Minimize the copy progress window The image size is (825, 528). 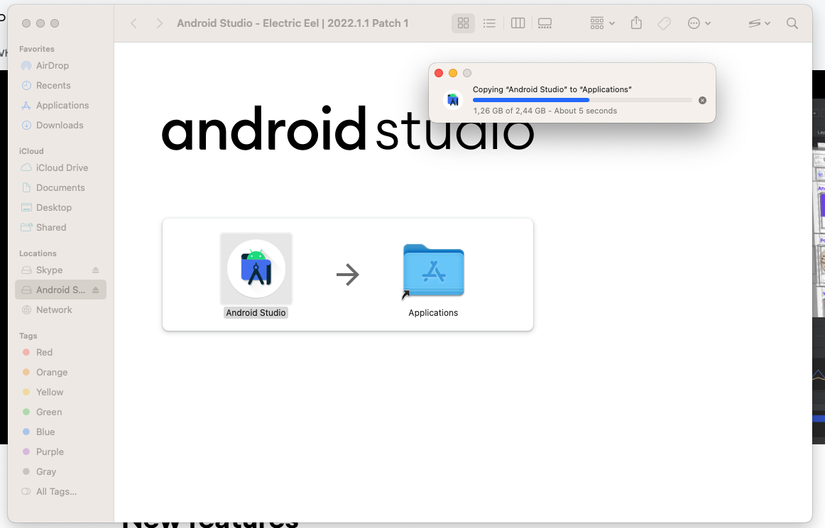tap(453, 73)
